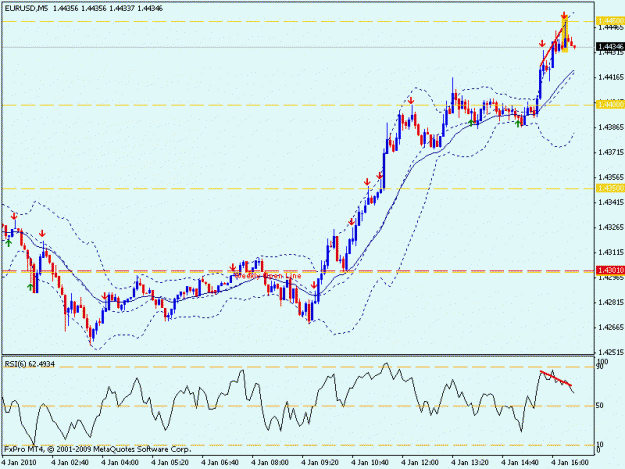
Task: Select the red divergence trendline on the RSI
Action: (556, 378)
